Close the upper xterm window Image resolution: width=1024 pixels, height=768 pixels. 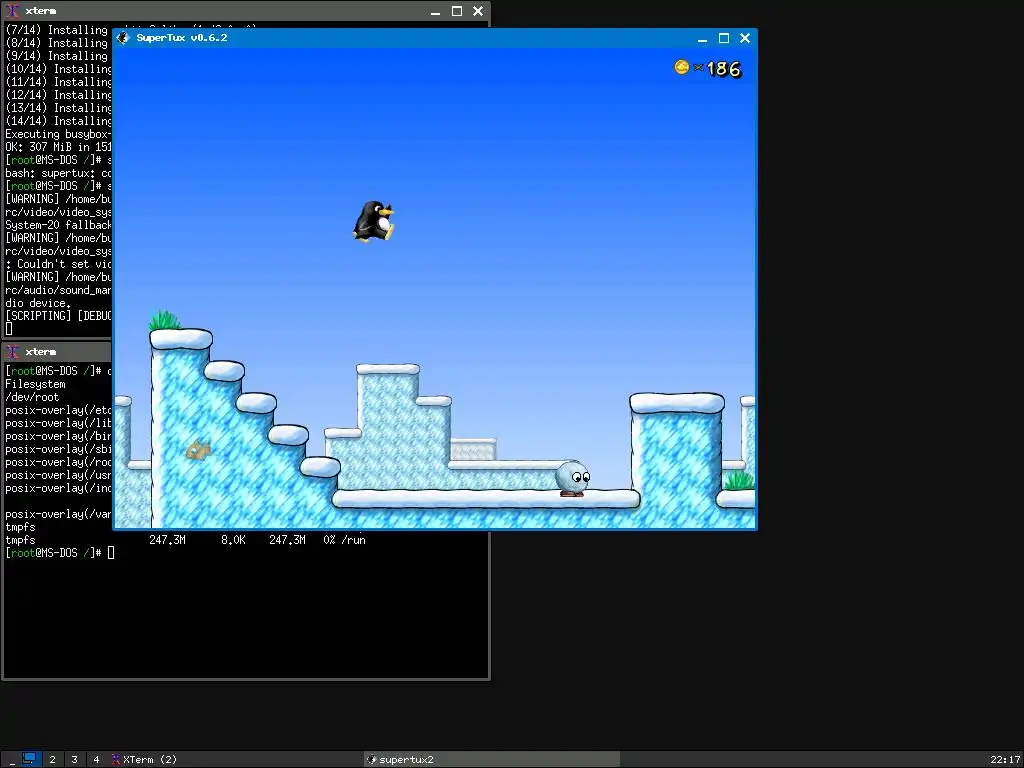point(478,11)
